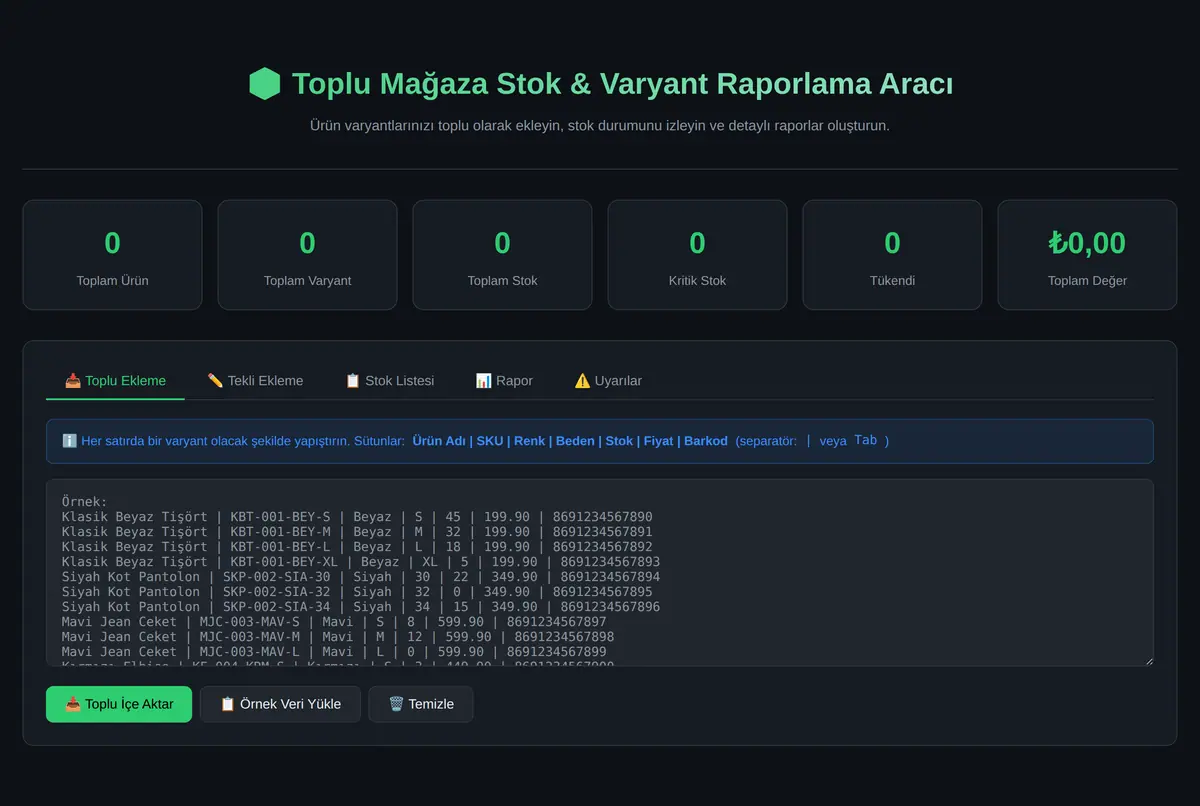
Task: Open the Tekli Ekleme tab
Action: coord(255,381)
